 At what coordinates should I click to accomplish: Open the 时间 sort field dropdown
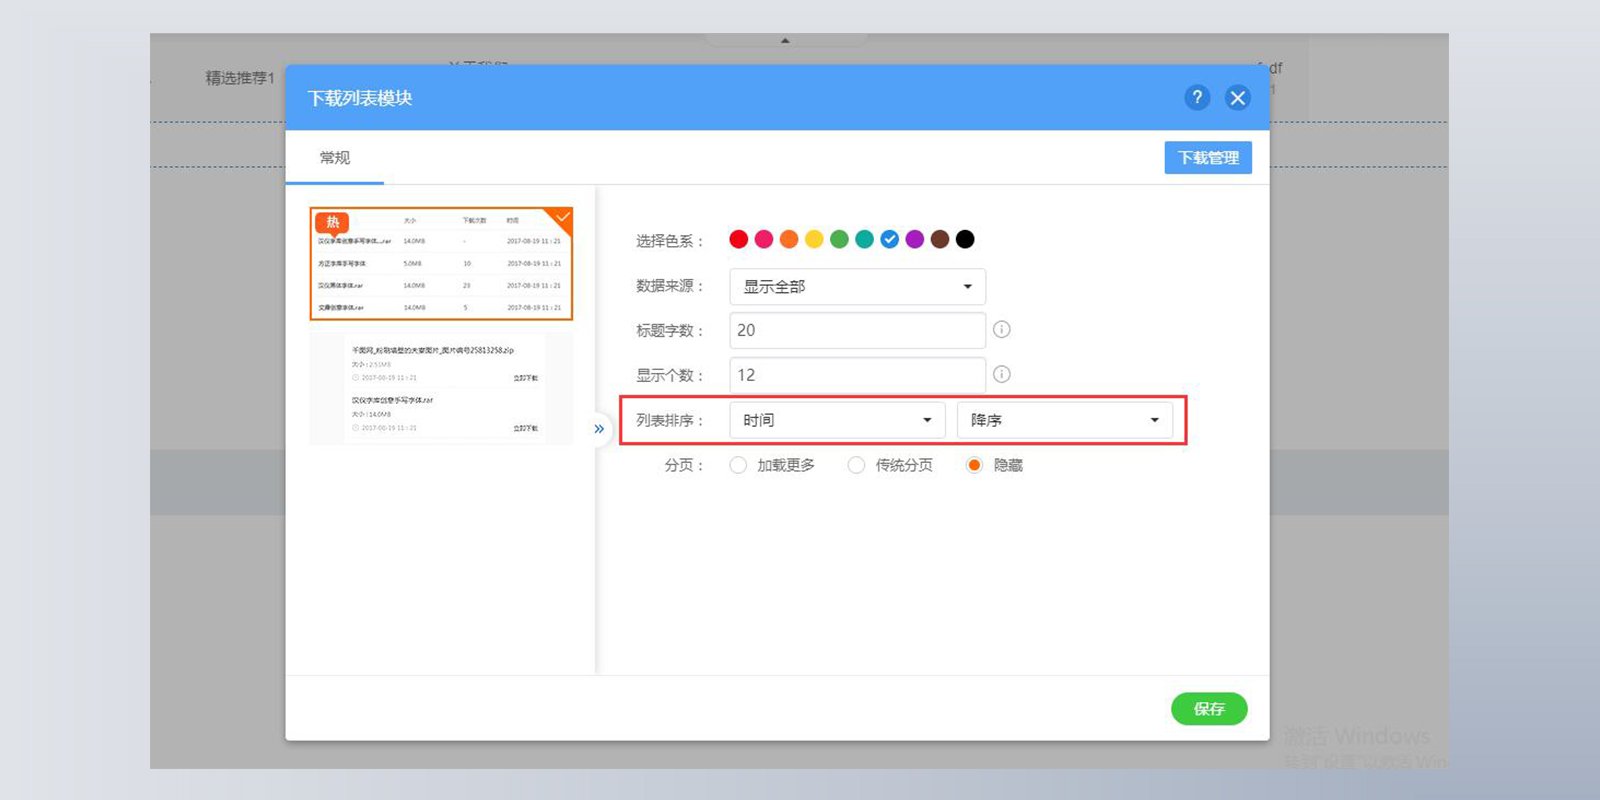click(x=837, y=420)
